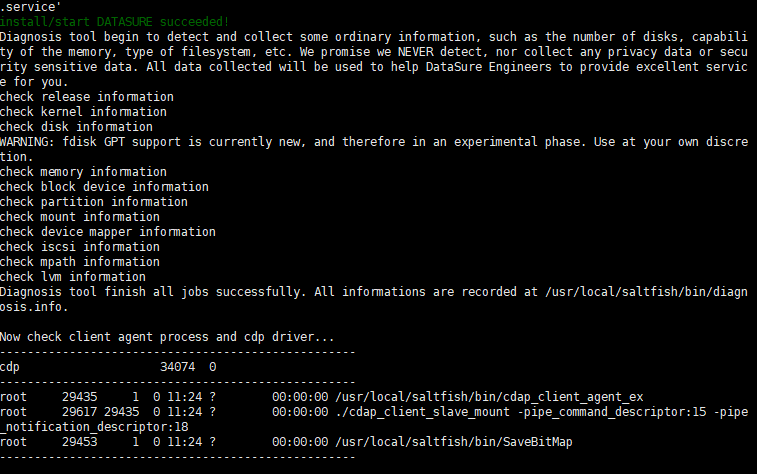758x474 pixels.
Task: Click the 'check release information' line
Action: 87,97
